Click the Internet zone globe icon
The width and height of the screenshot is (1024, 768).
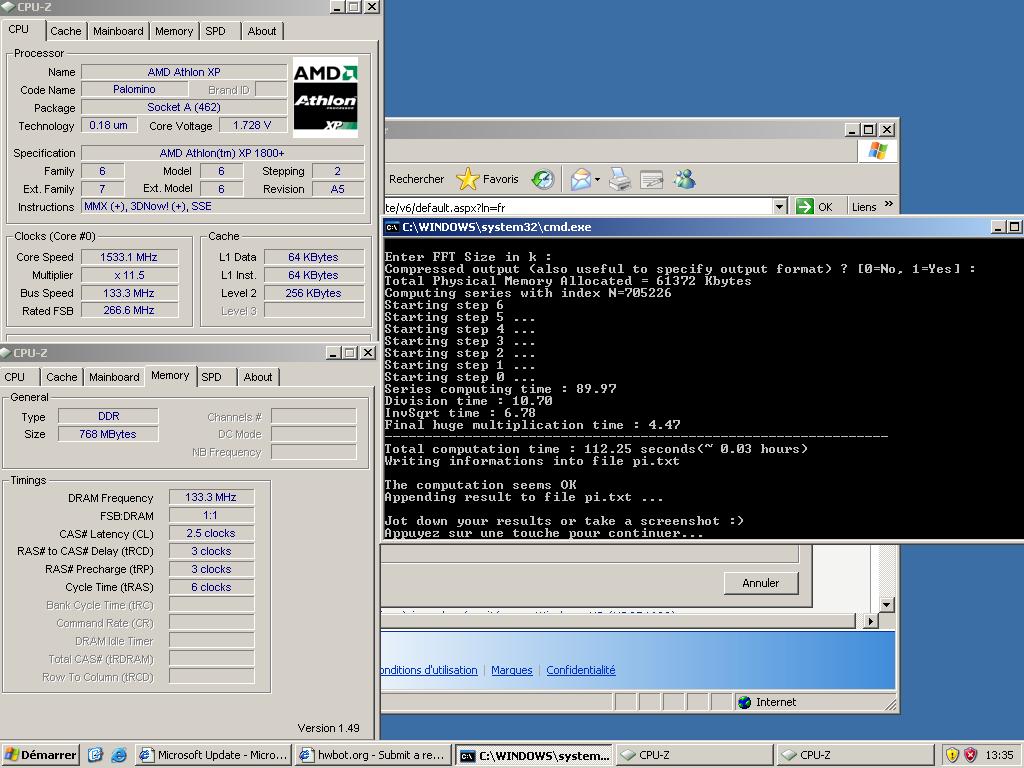coord(744,702)
